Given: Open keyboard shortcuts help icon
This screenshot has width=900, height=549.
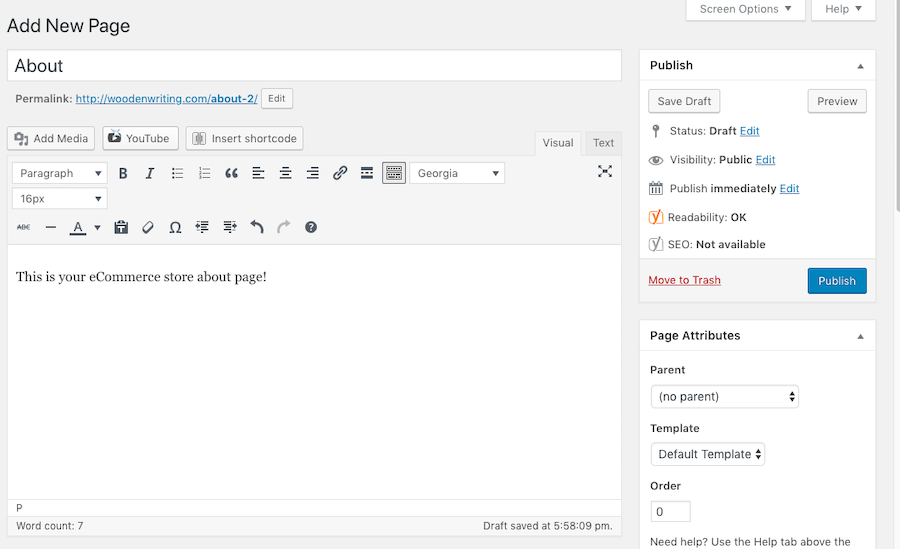Looking at the screenshot, I should [311, 227].
